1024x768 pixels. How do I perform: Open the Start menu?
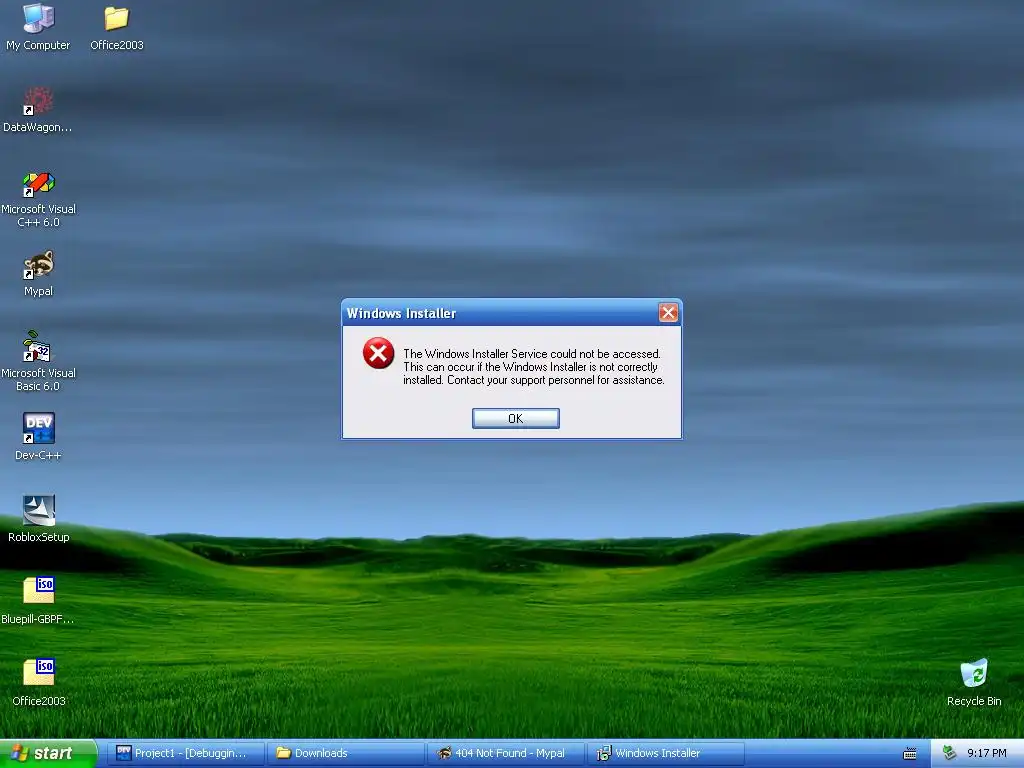click(x=48, y=753)
